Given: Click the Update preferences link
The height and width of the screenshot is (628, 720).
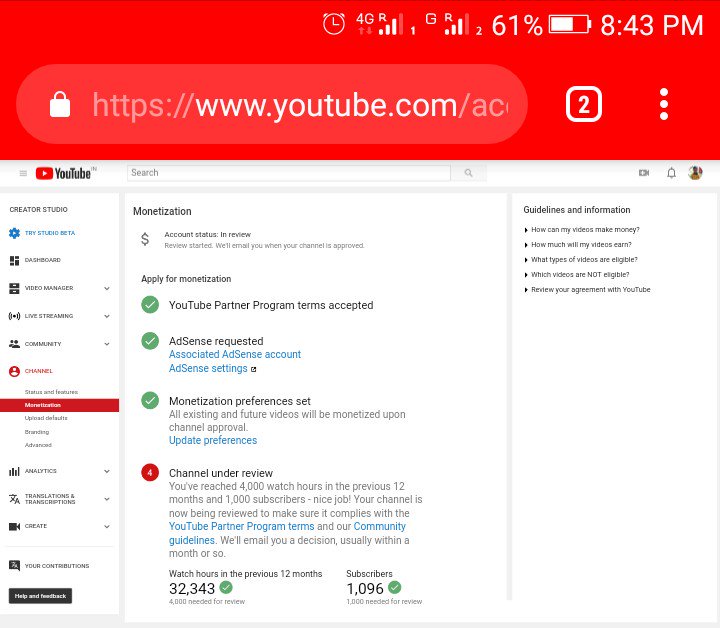Looking at the screenshot, I should coord(213,440).
